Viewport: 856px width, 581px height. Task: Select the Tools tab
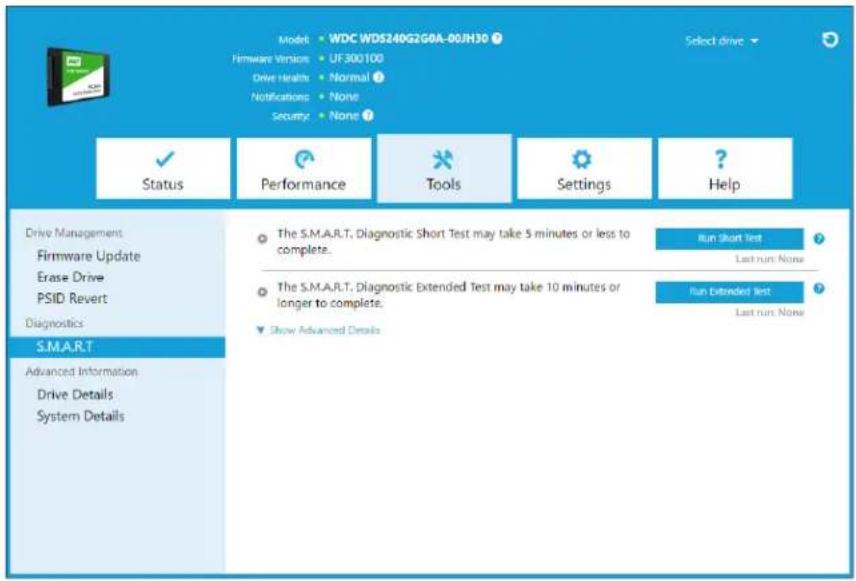tap(444, 168)
